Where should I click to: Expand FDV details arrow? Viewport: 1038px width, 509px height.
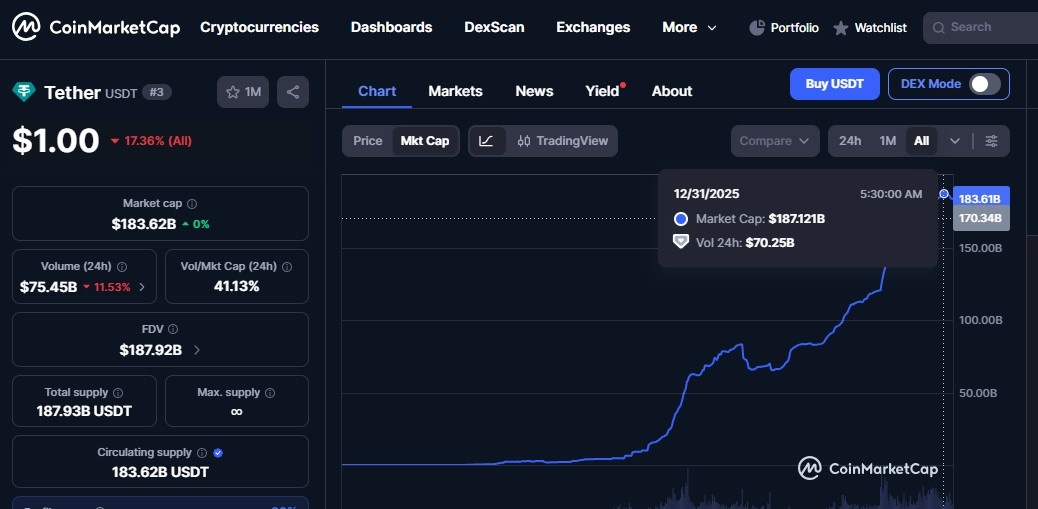click(x=197, y=350)
